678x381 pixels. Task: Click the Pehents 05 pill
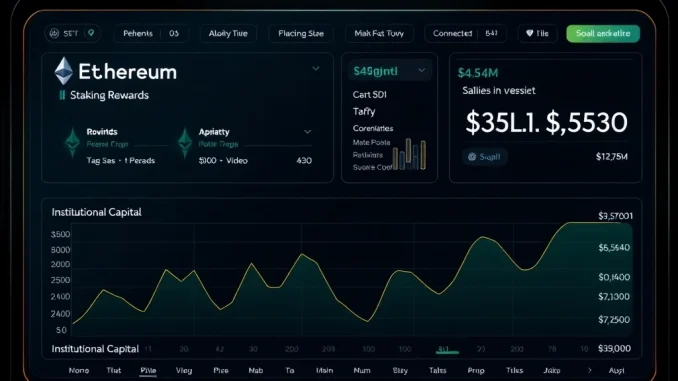click(x=151, y=33)
